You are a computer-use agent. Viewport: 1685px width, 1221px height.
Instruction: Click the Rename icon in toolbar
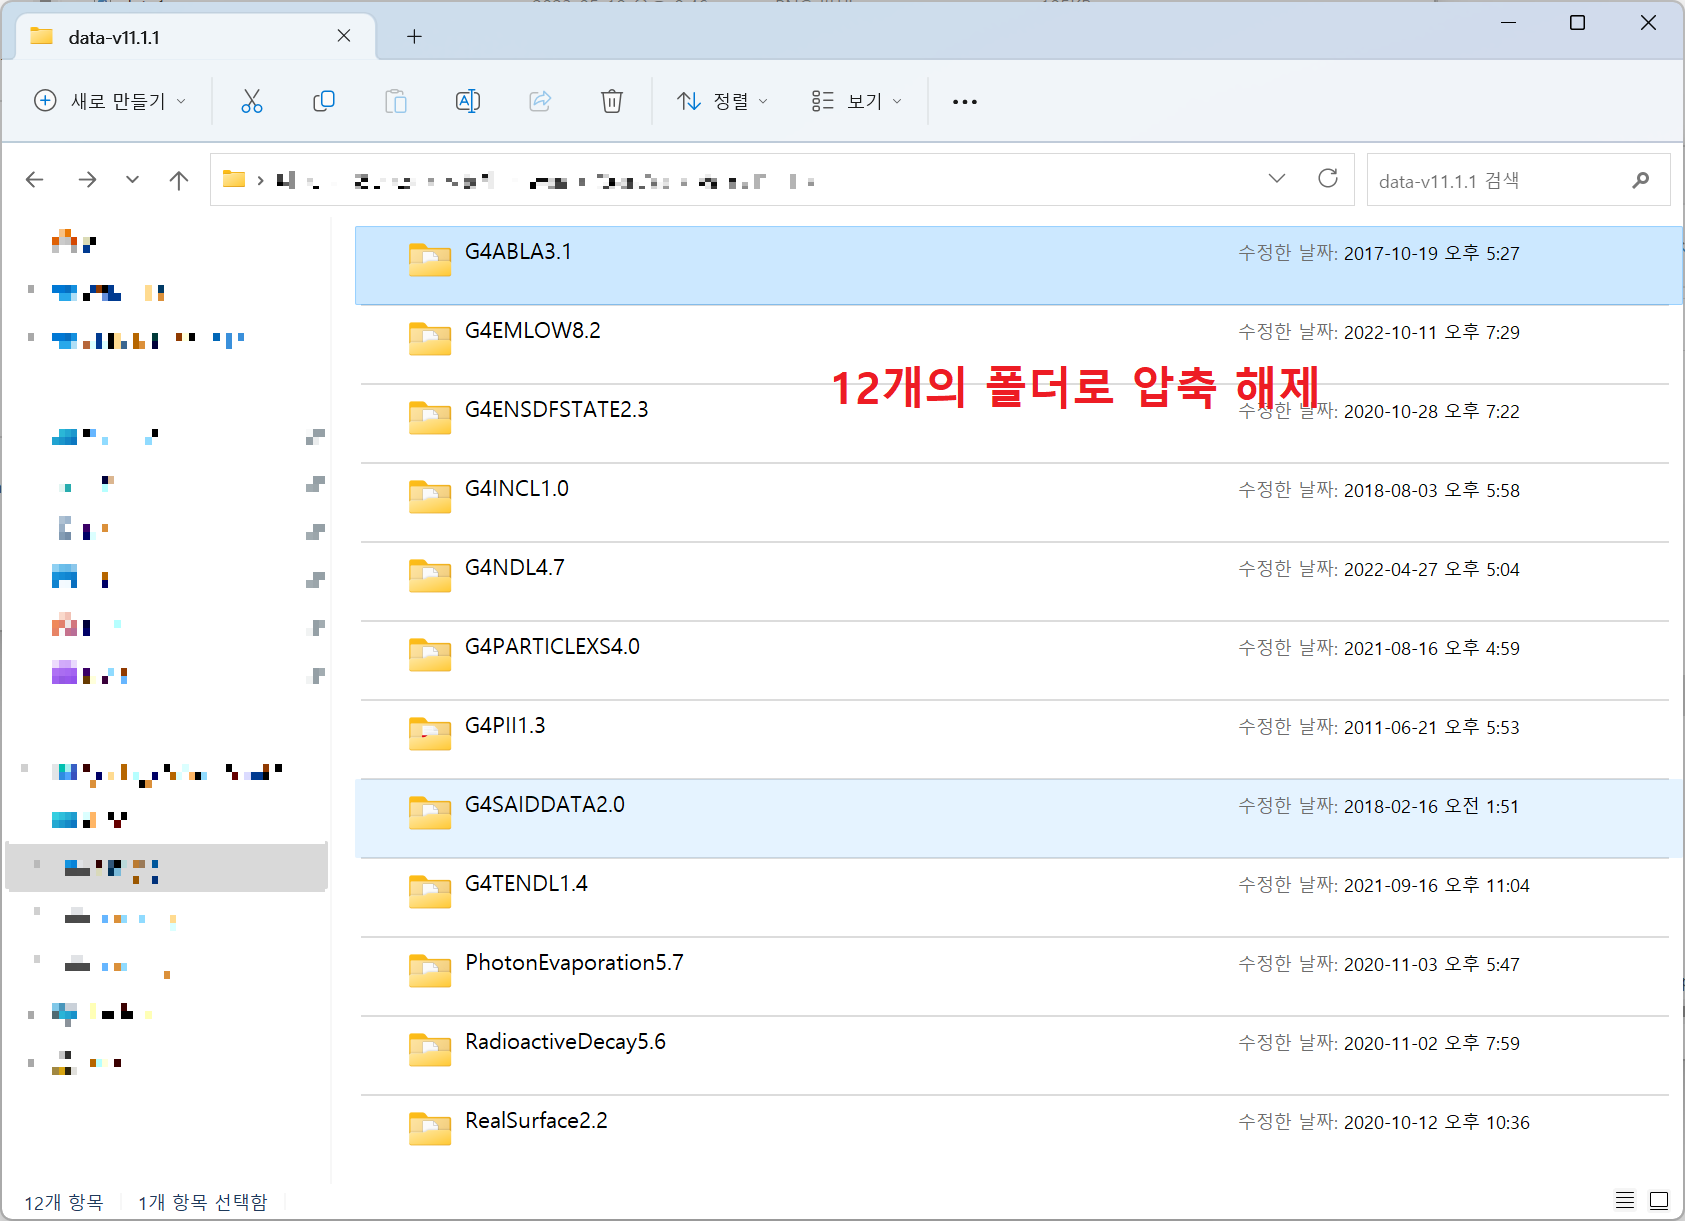point(467,101)
